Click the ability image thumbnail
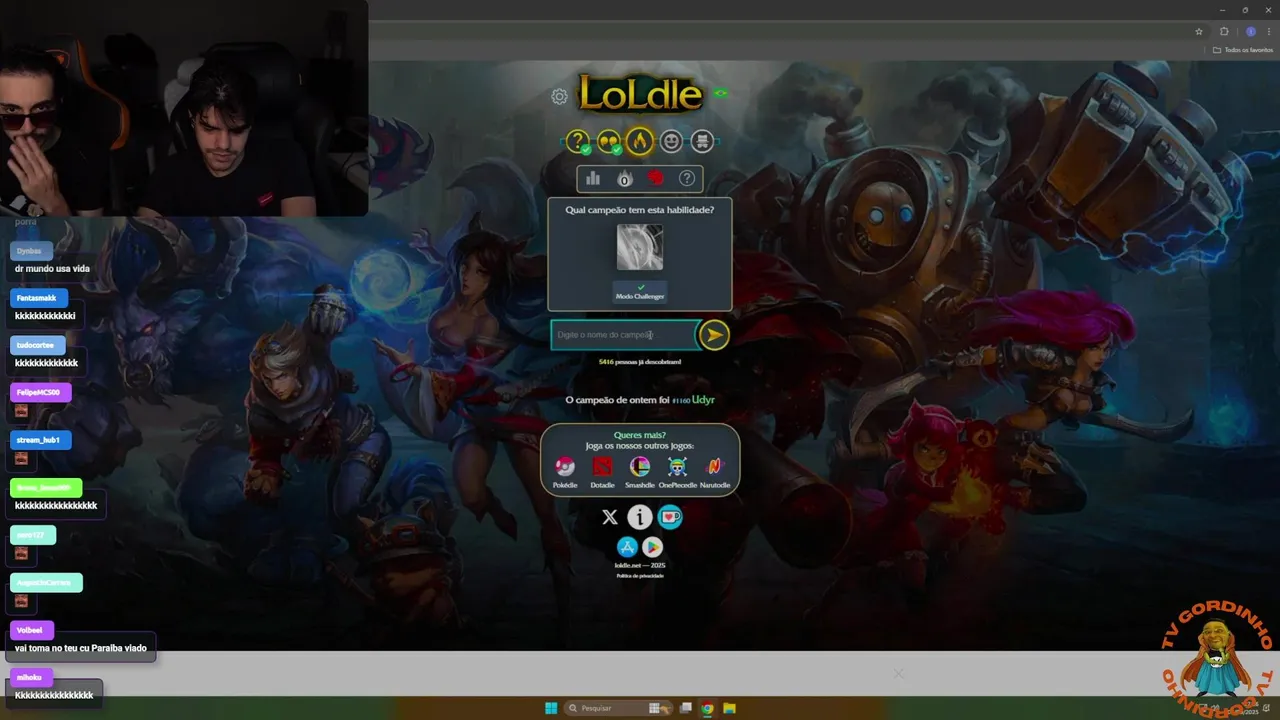This screenshot has width=1280, height=720. point(640,247)
